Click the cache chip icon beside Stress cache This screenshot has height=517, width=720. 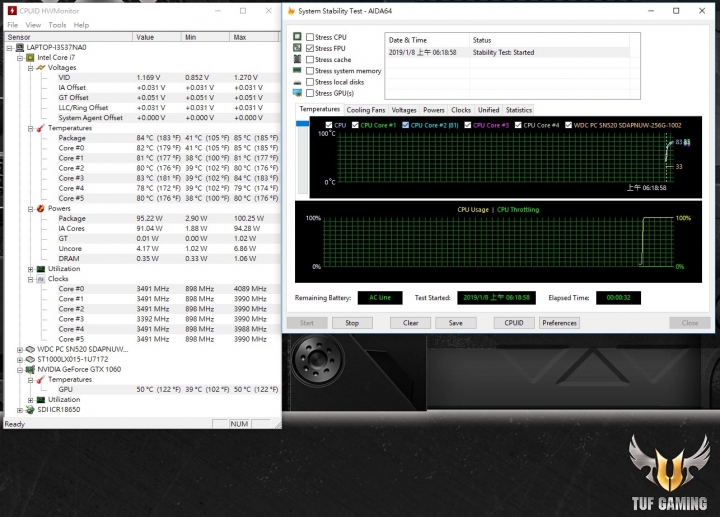298,59
